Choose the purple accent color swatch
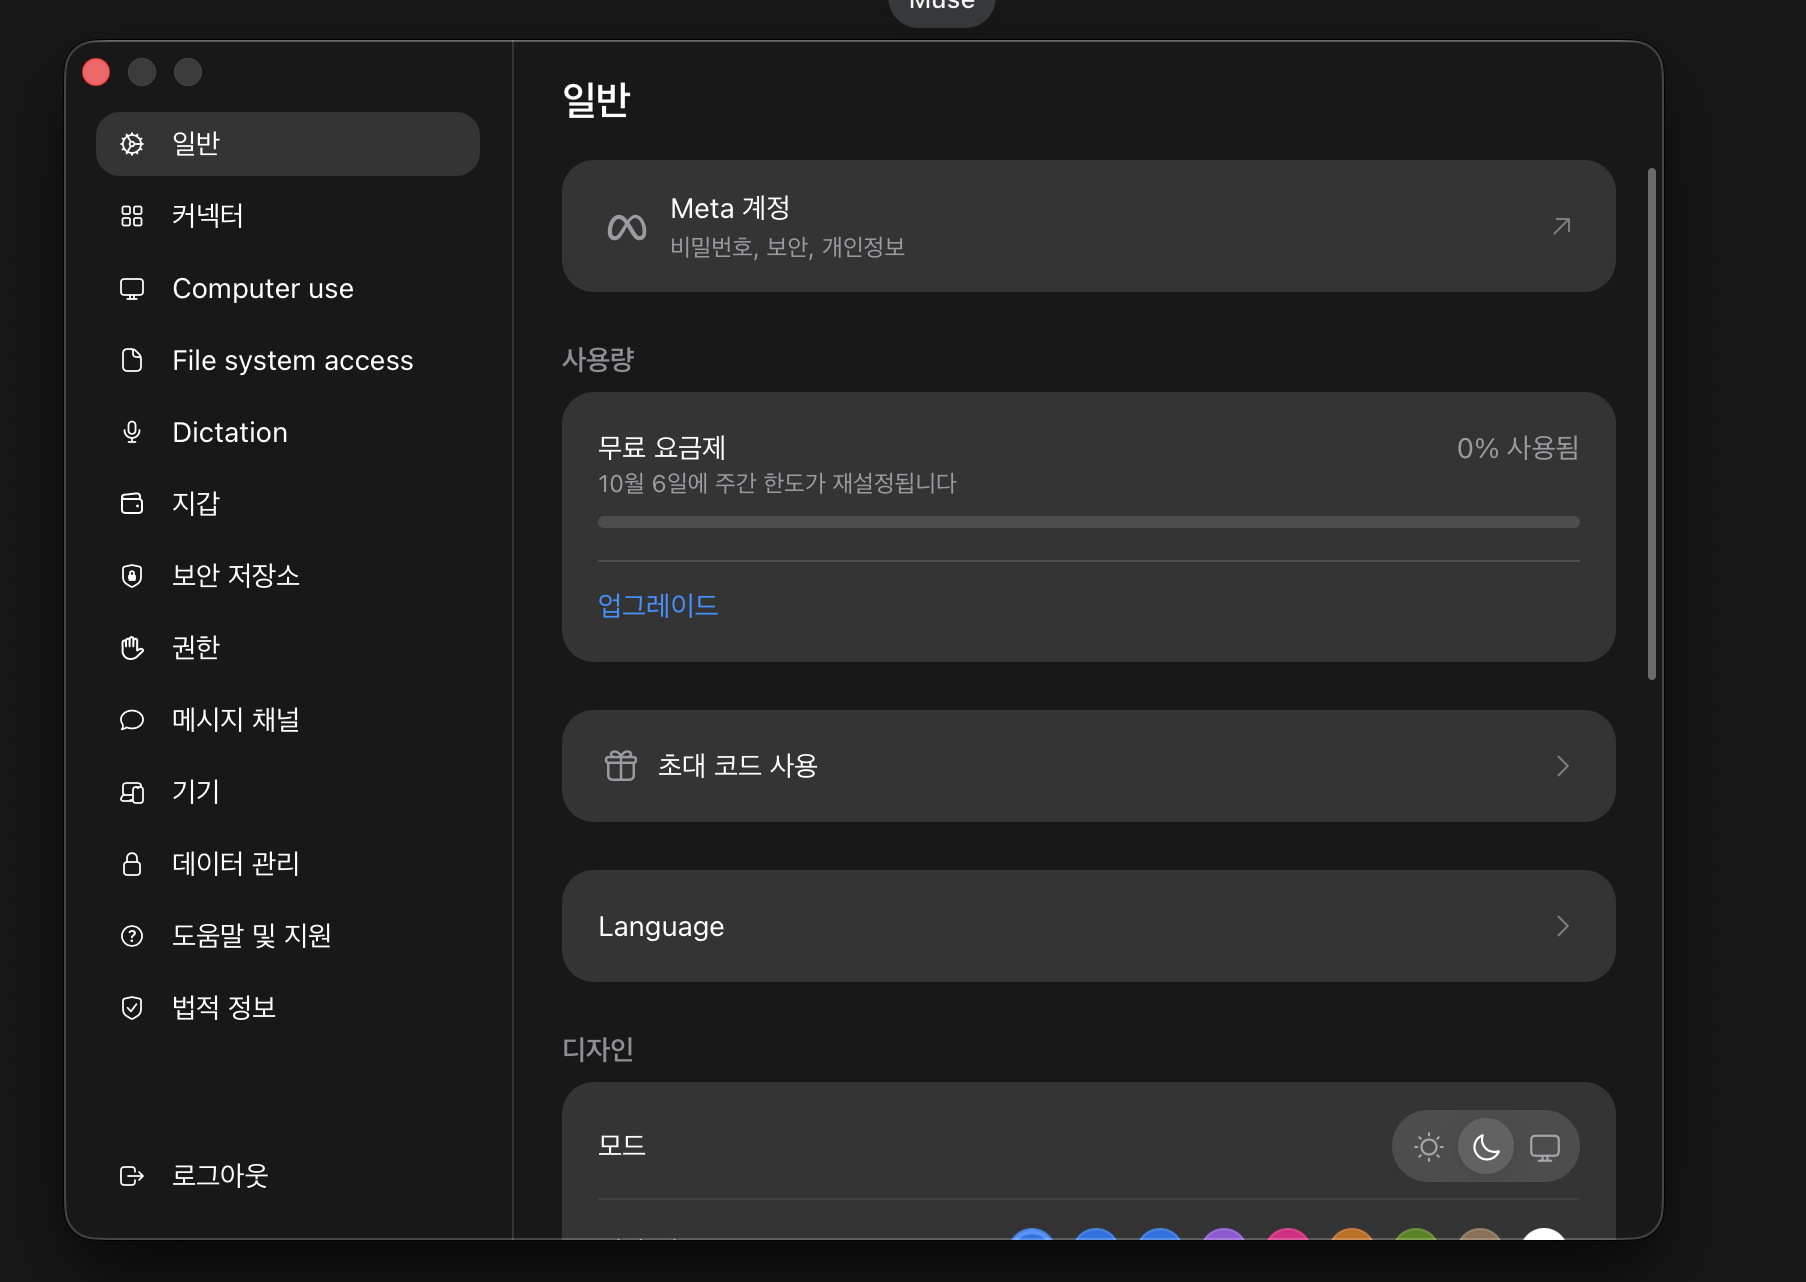Viewport: 1806px width, 1282px height. click(1224, 1236)
